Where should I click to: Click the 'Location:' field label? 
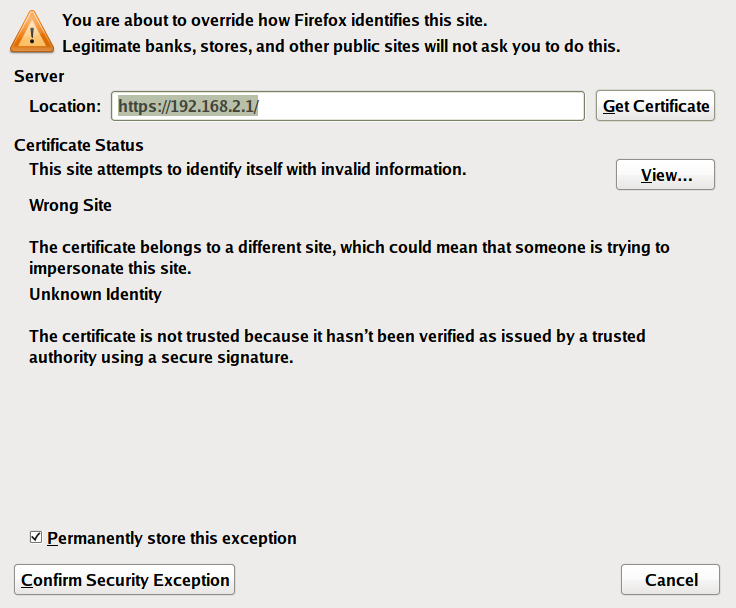pos(65,106)
